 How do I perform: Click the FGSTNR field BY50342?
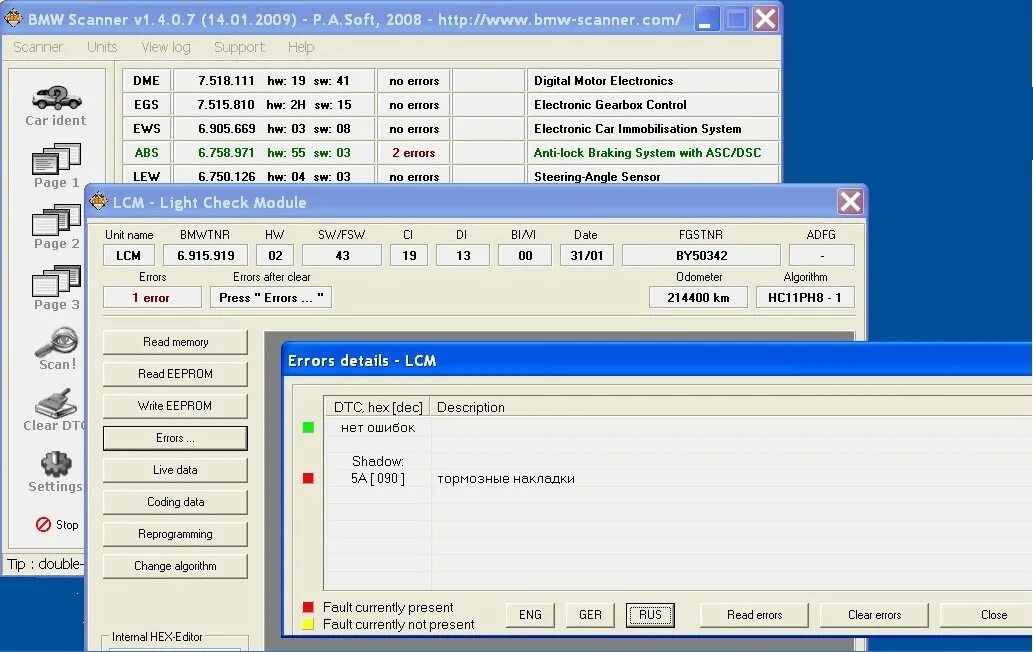(x=701, y=256)
